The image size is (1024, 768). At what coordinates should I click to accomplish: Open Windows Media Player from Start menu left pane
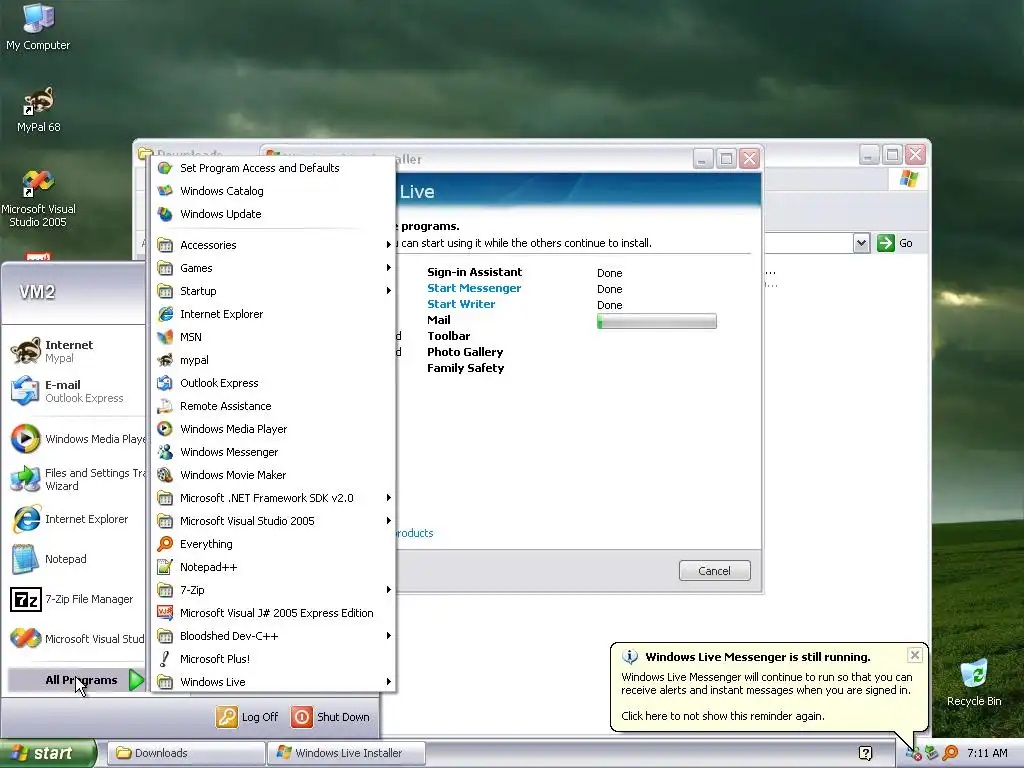pos(75,439)
